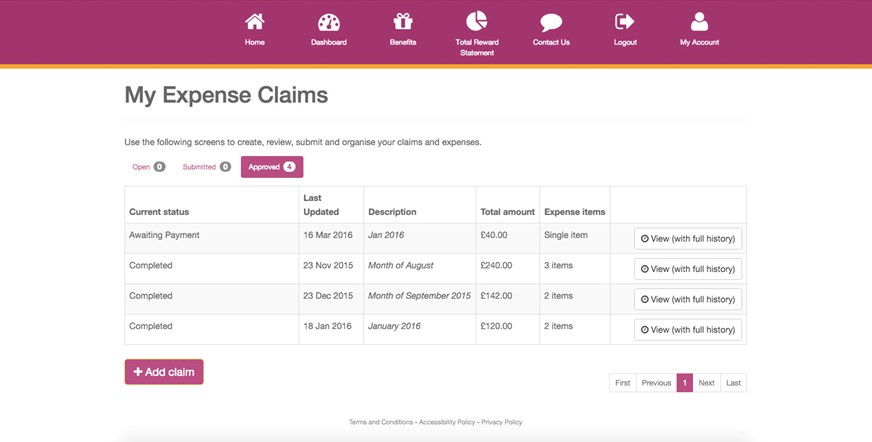View full history for Month of August claim

coord(688,269)
